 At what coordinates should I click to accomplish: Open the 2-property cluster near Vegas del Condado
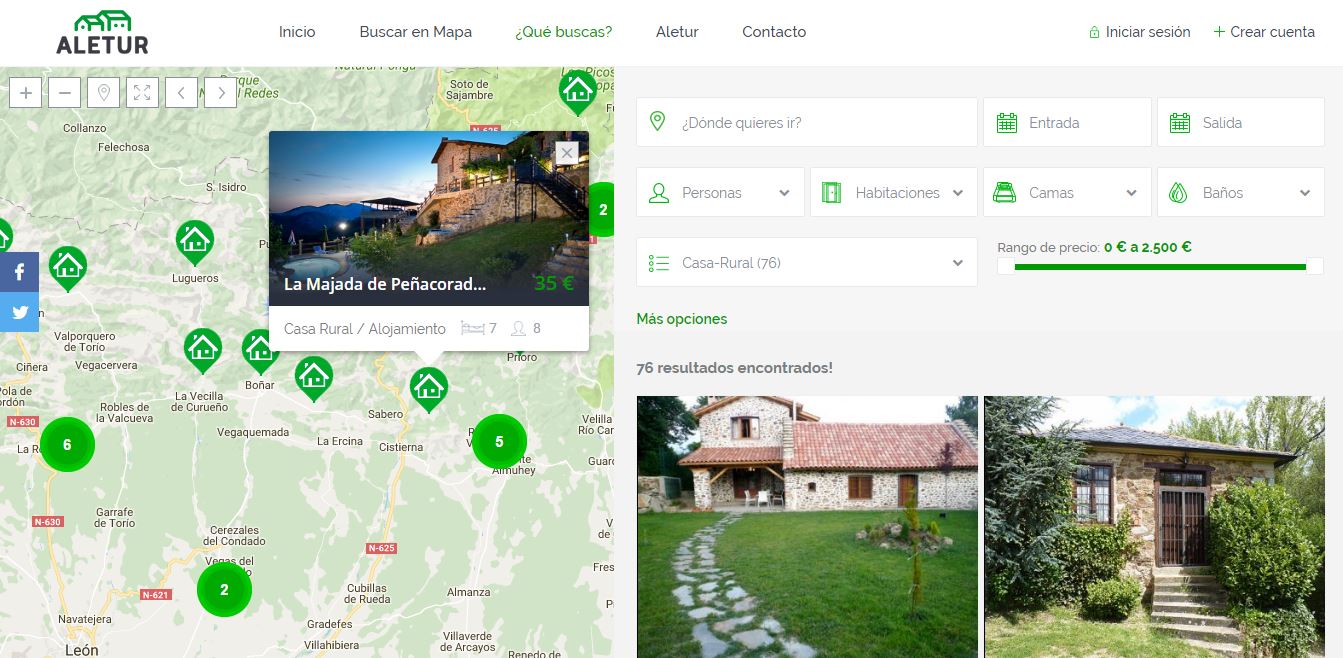tap(224, 589)
